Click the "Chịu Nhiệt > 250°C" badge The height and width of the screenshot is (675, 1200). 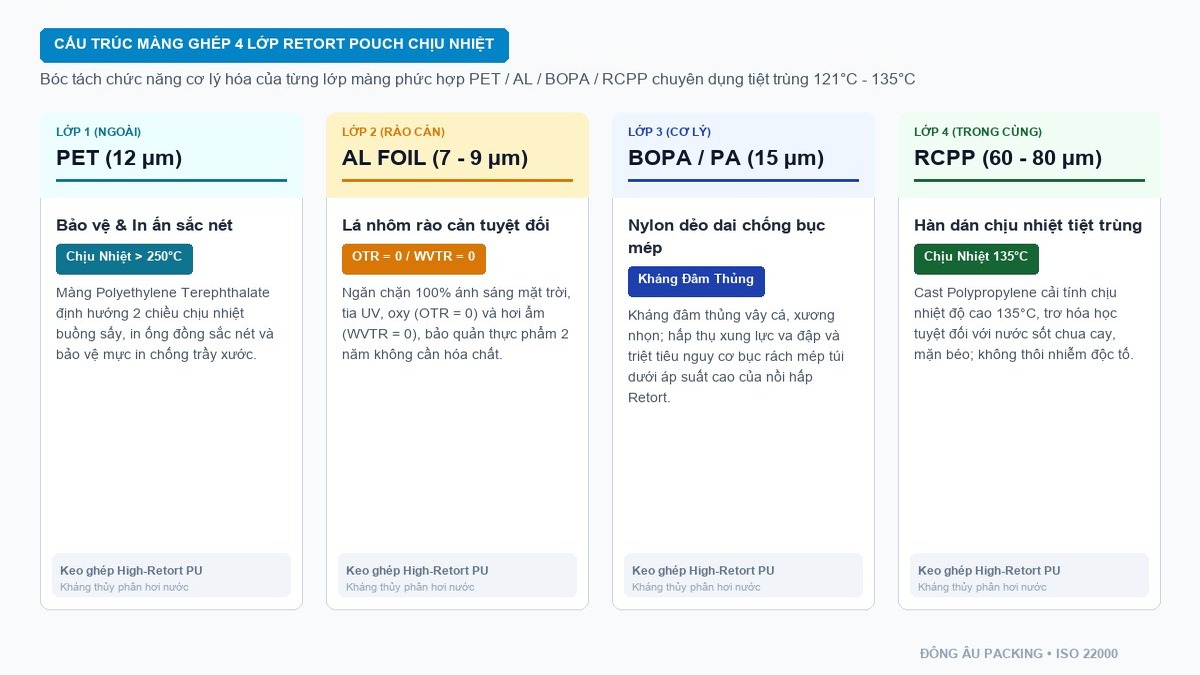pyautogui.click(x=124, y=258)
